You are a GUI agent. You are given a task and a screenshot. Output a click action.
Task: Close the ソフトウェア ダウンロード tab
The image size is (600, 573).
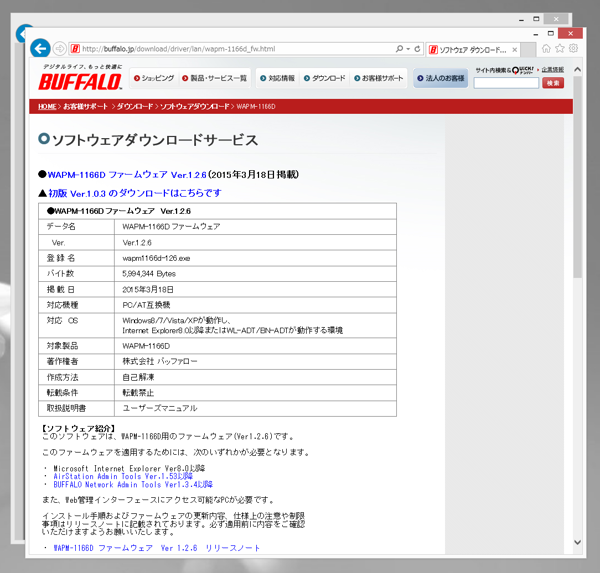[515, 50]
